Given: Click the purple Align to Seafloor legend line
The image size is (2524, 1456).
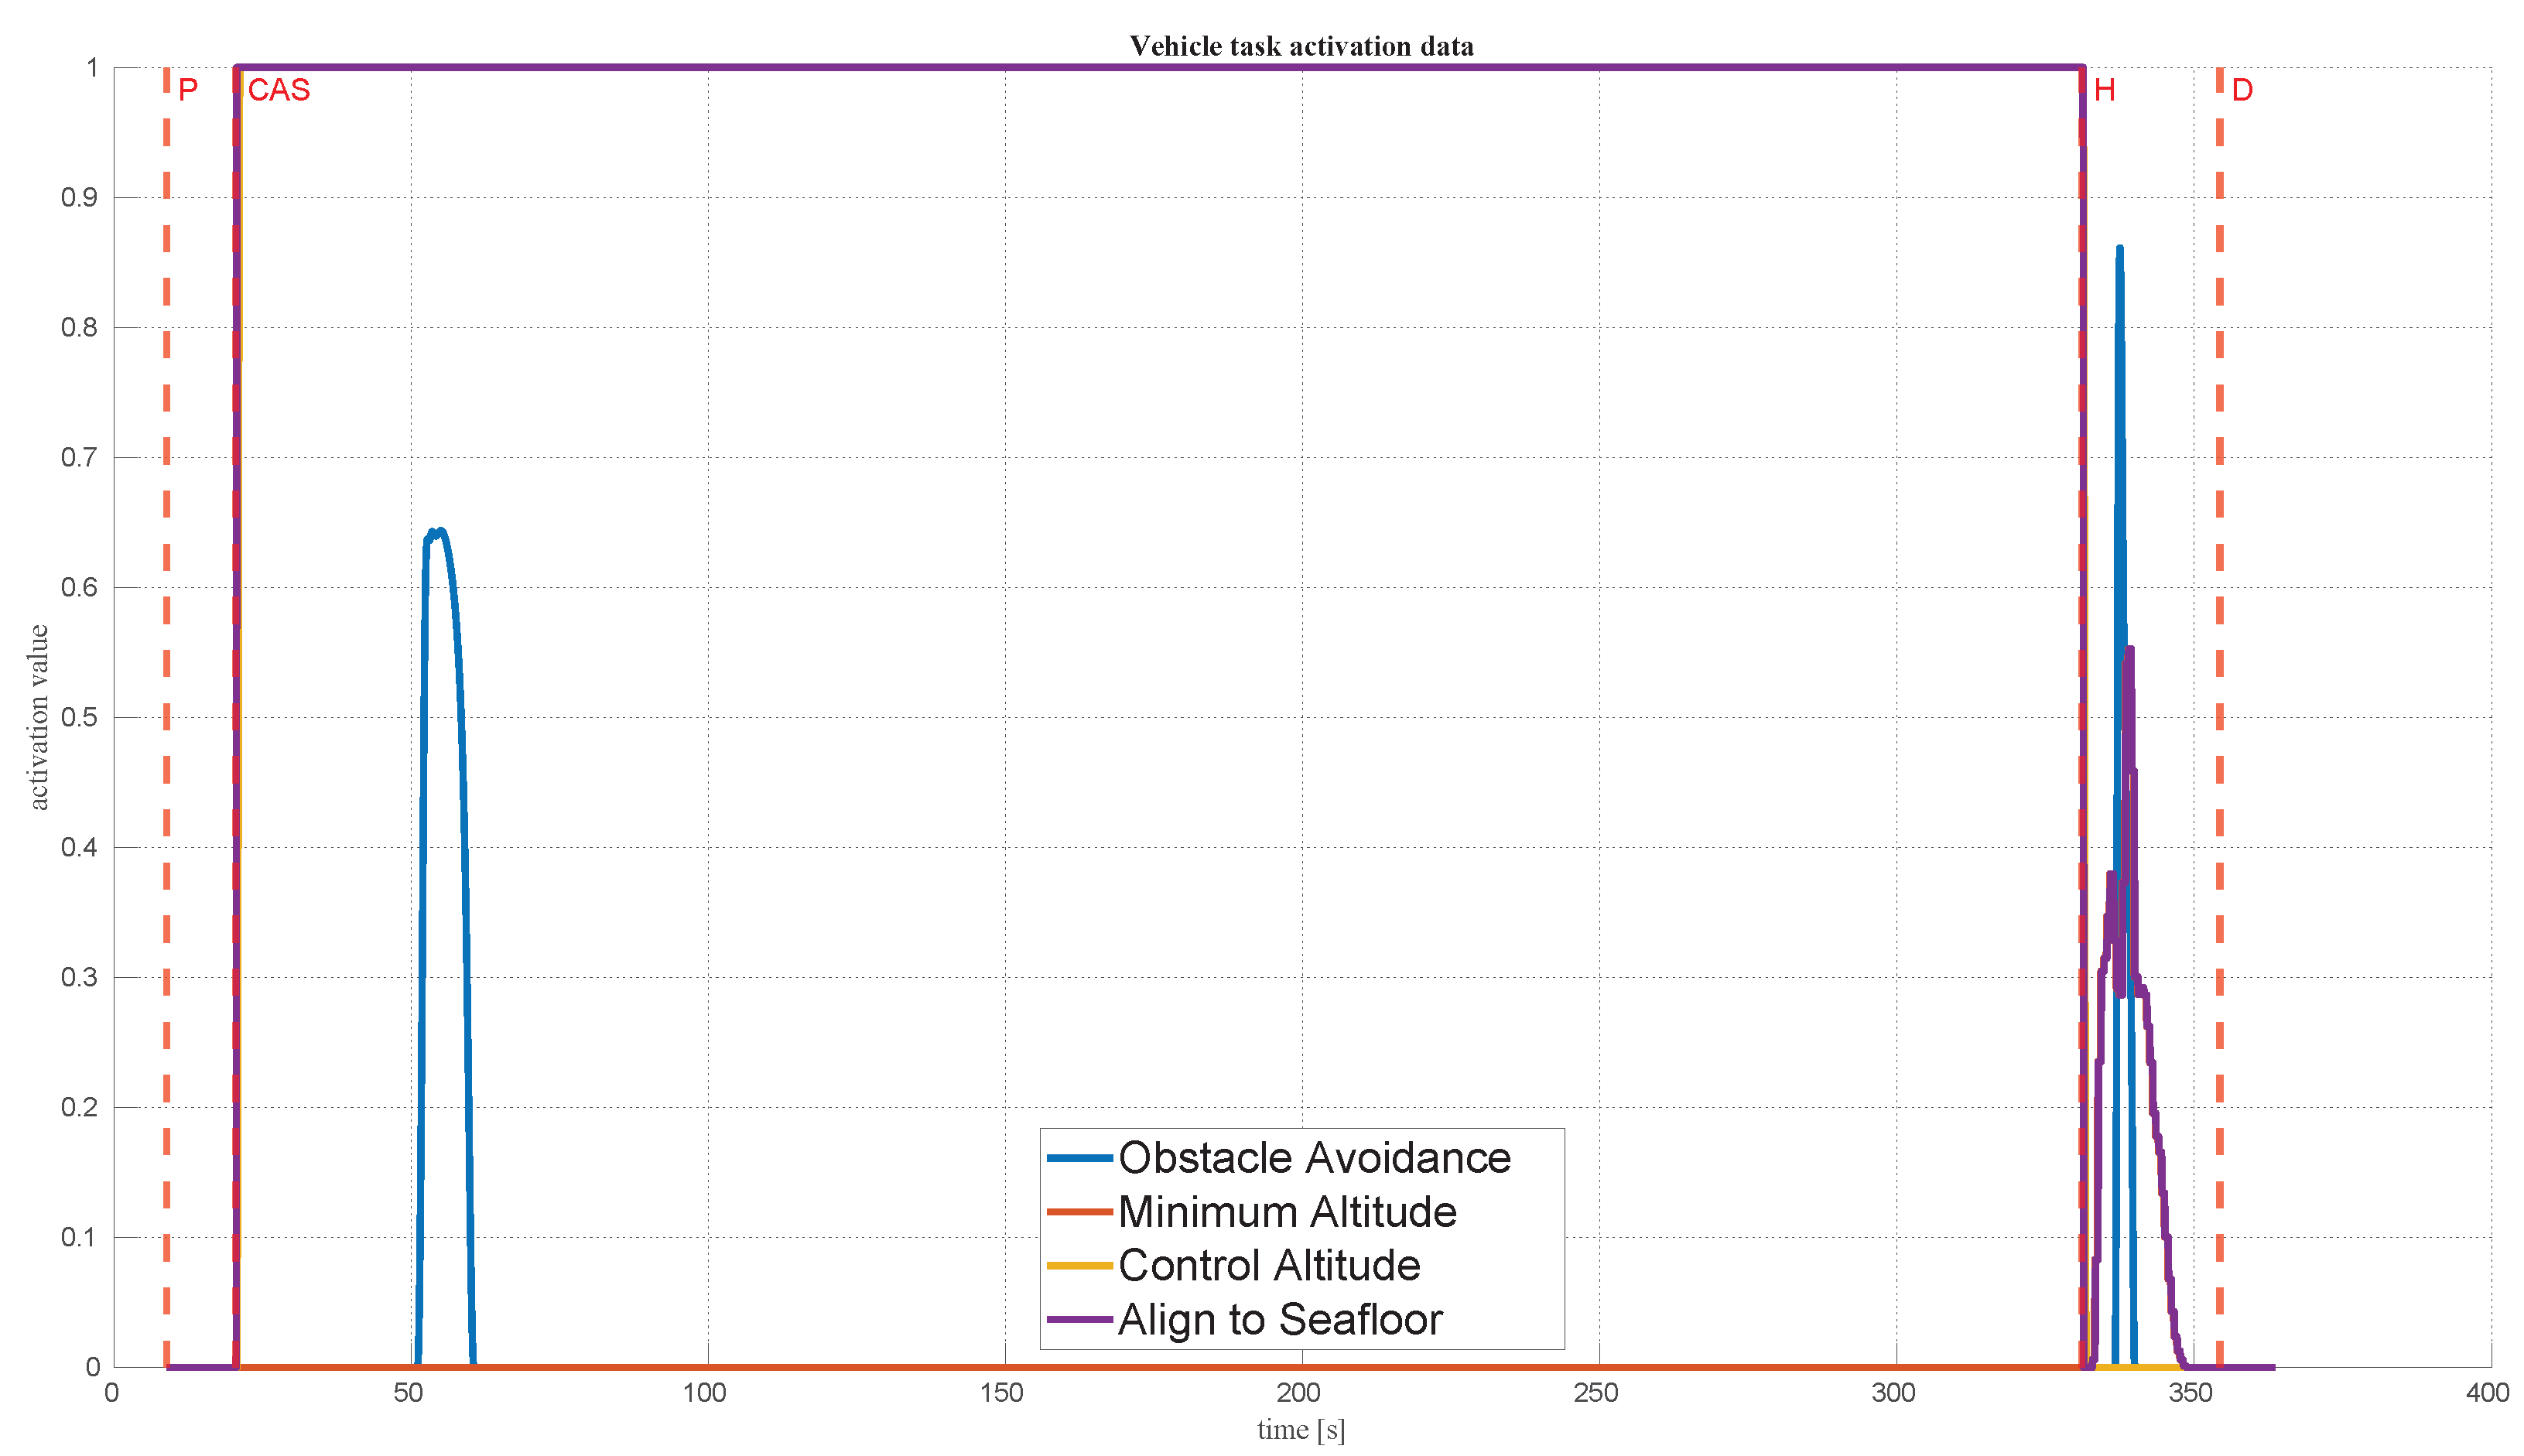Looking at the screenshot, I should 1079,1320.
